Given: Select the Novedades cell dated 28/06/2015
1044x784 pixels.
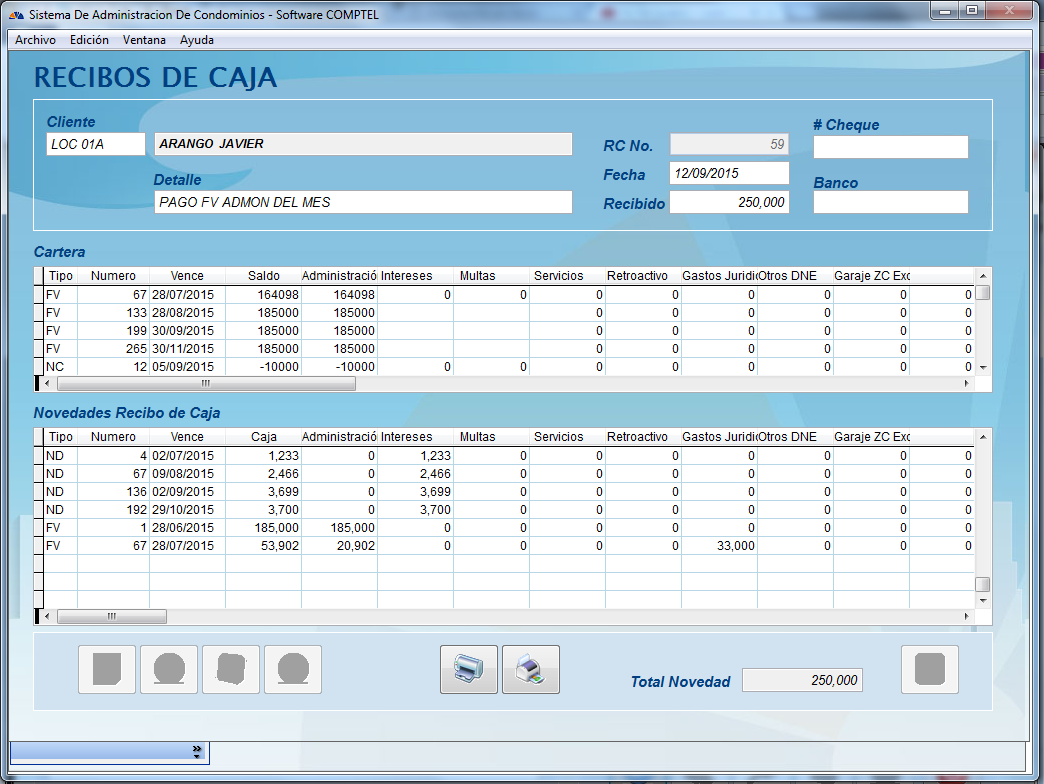Looking at the screenshot, I should [x=188, y=528].
